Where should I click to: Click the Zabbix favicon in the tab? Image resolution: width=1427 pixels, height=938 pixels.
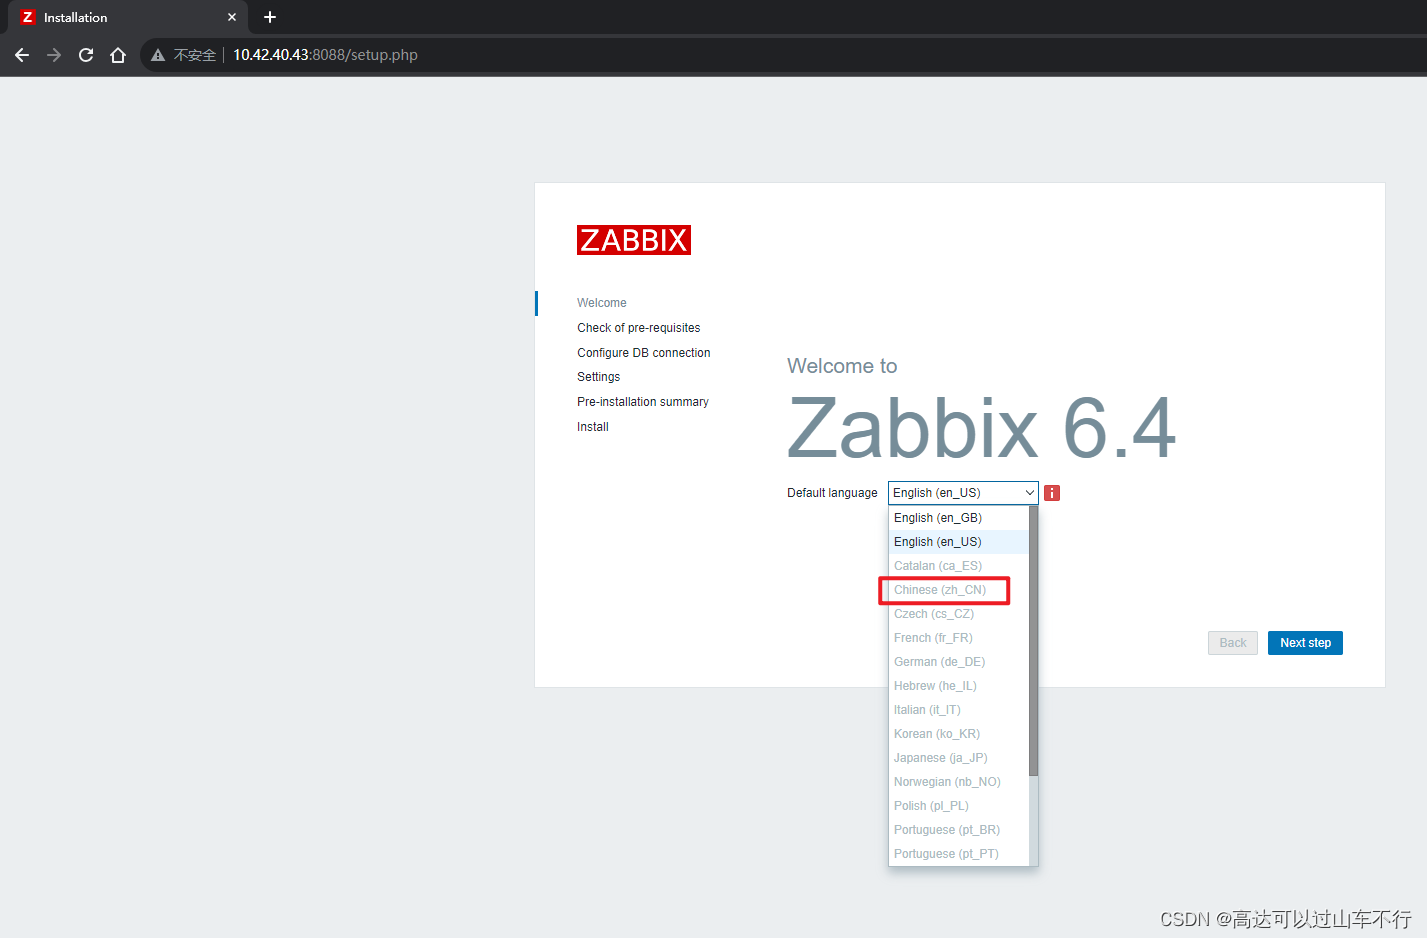point(28,17)
